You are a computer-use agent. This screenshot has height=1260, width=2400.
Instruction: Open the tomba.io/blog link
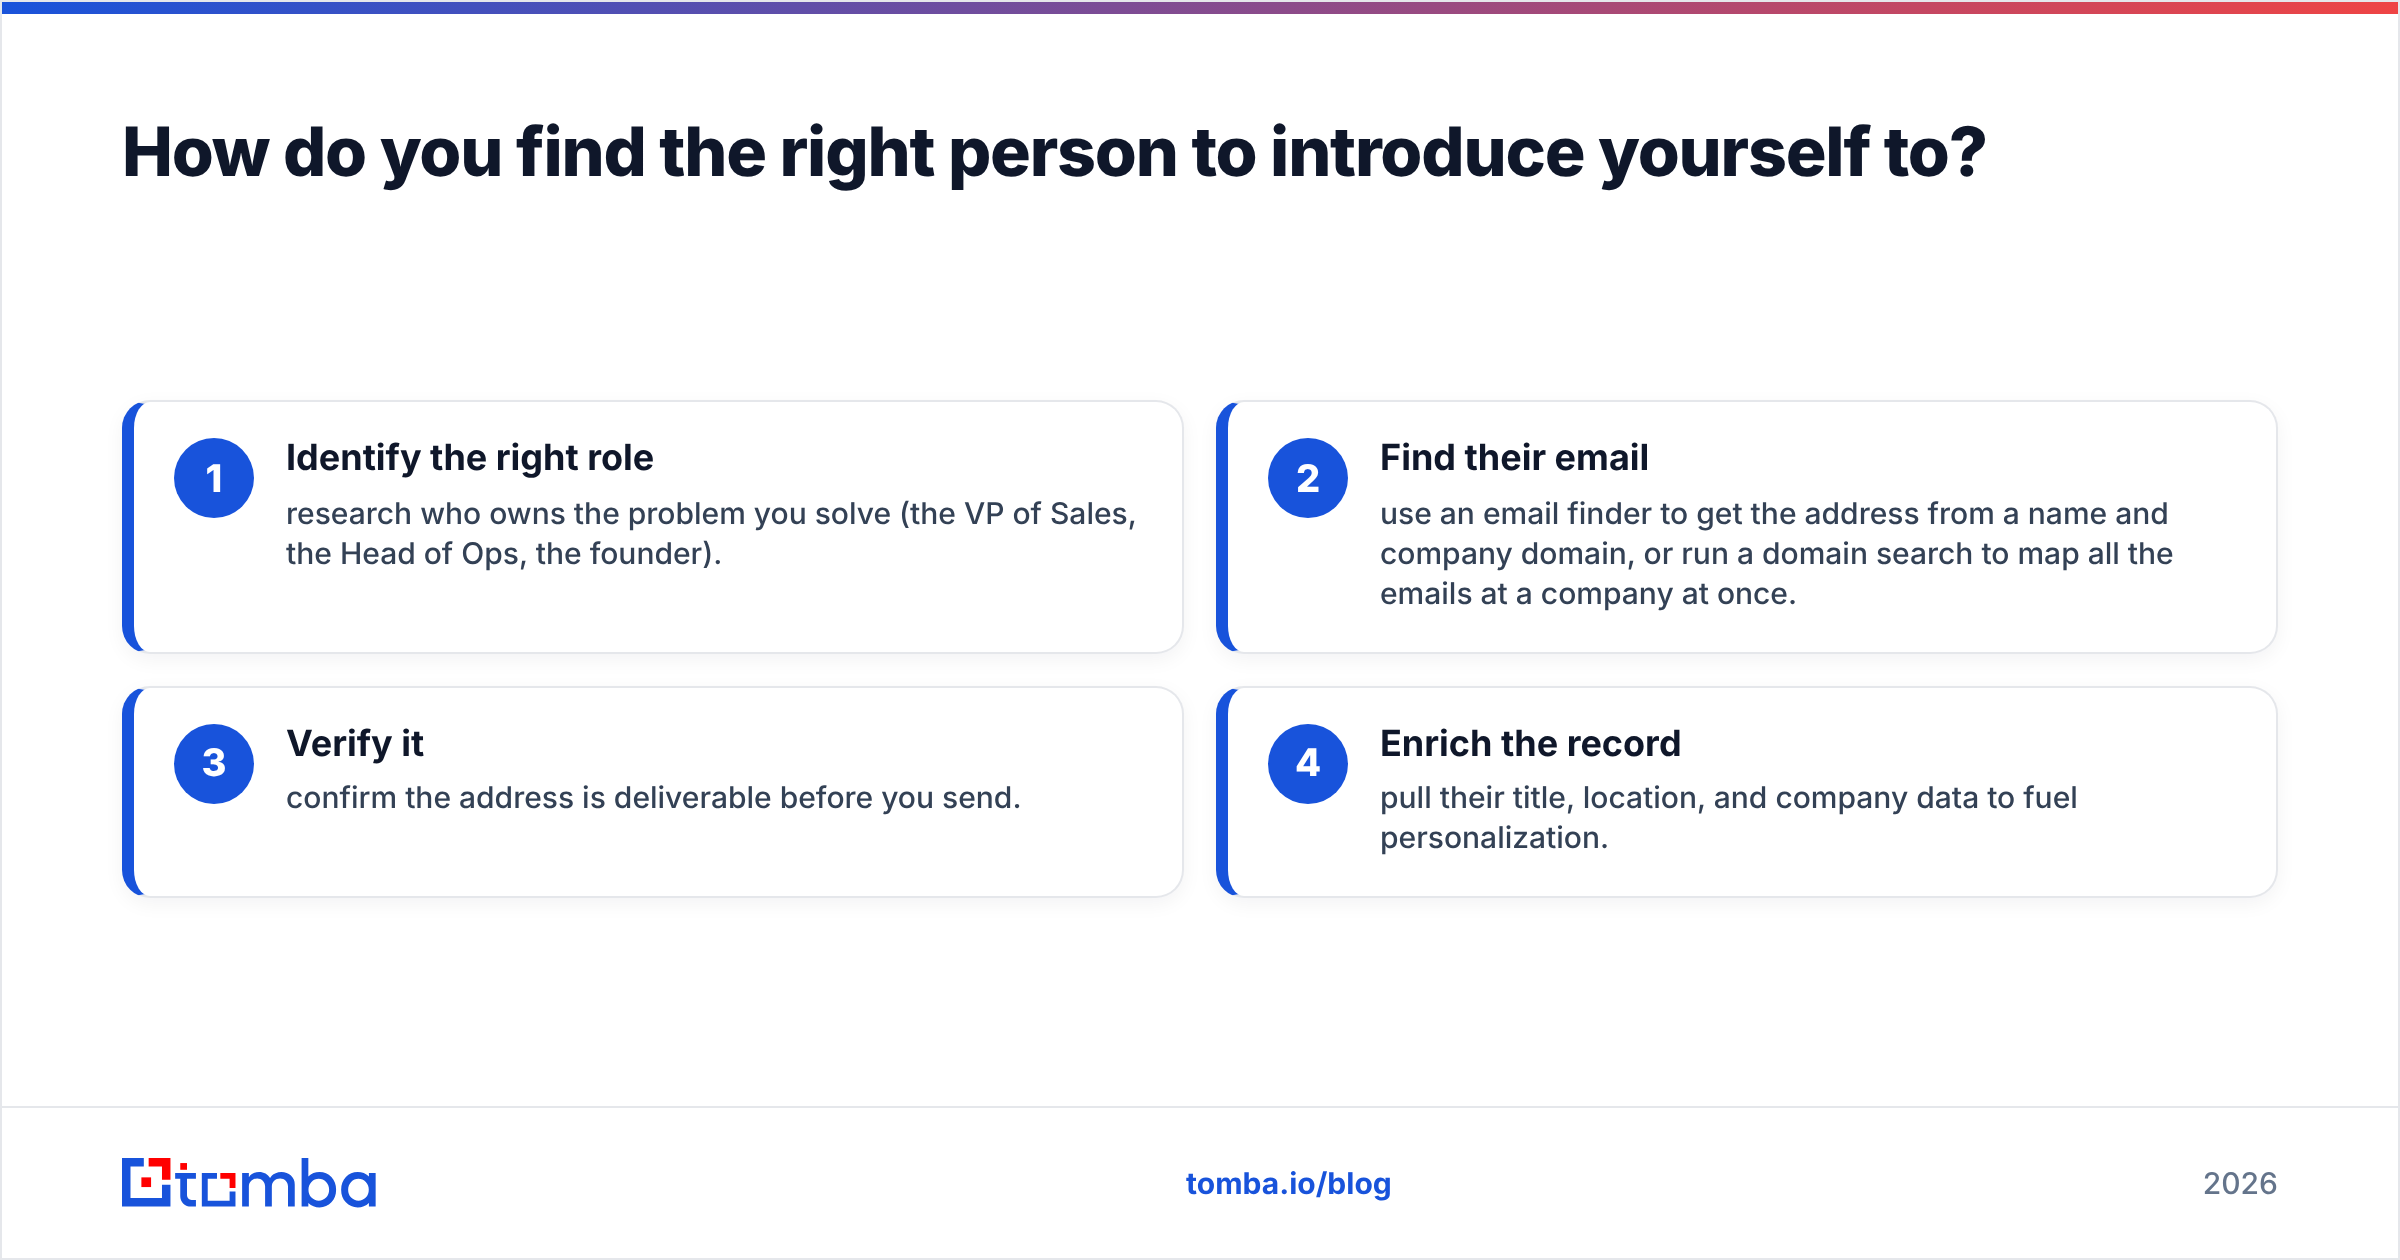click(1288, 1184)
